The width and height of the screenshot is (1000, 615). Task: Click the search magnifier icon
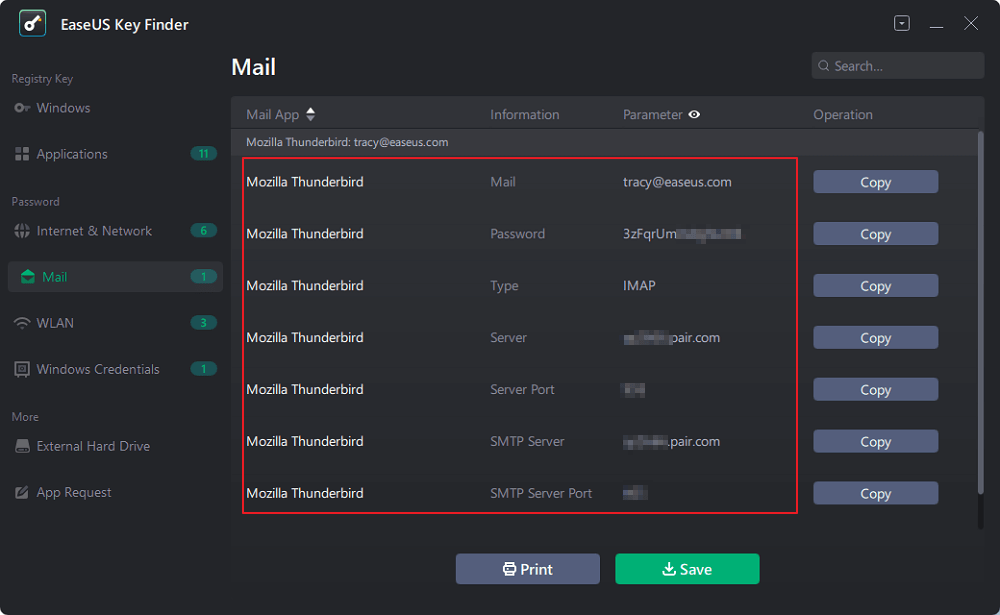[824, 66]
